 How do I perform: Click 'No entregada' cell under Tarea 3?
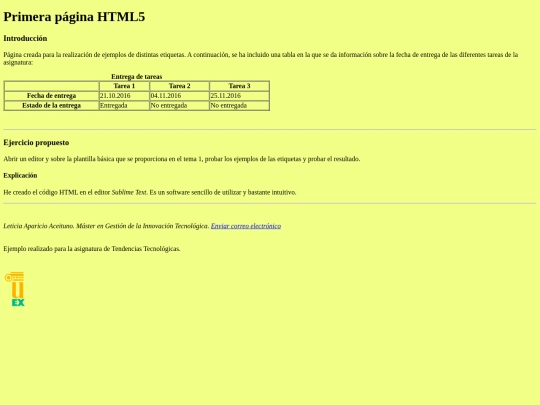tap(239, 105)
